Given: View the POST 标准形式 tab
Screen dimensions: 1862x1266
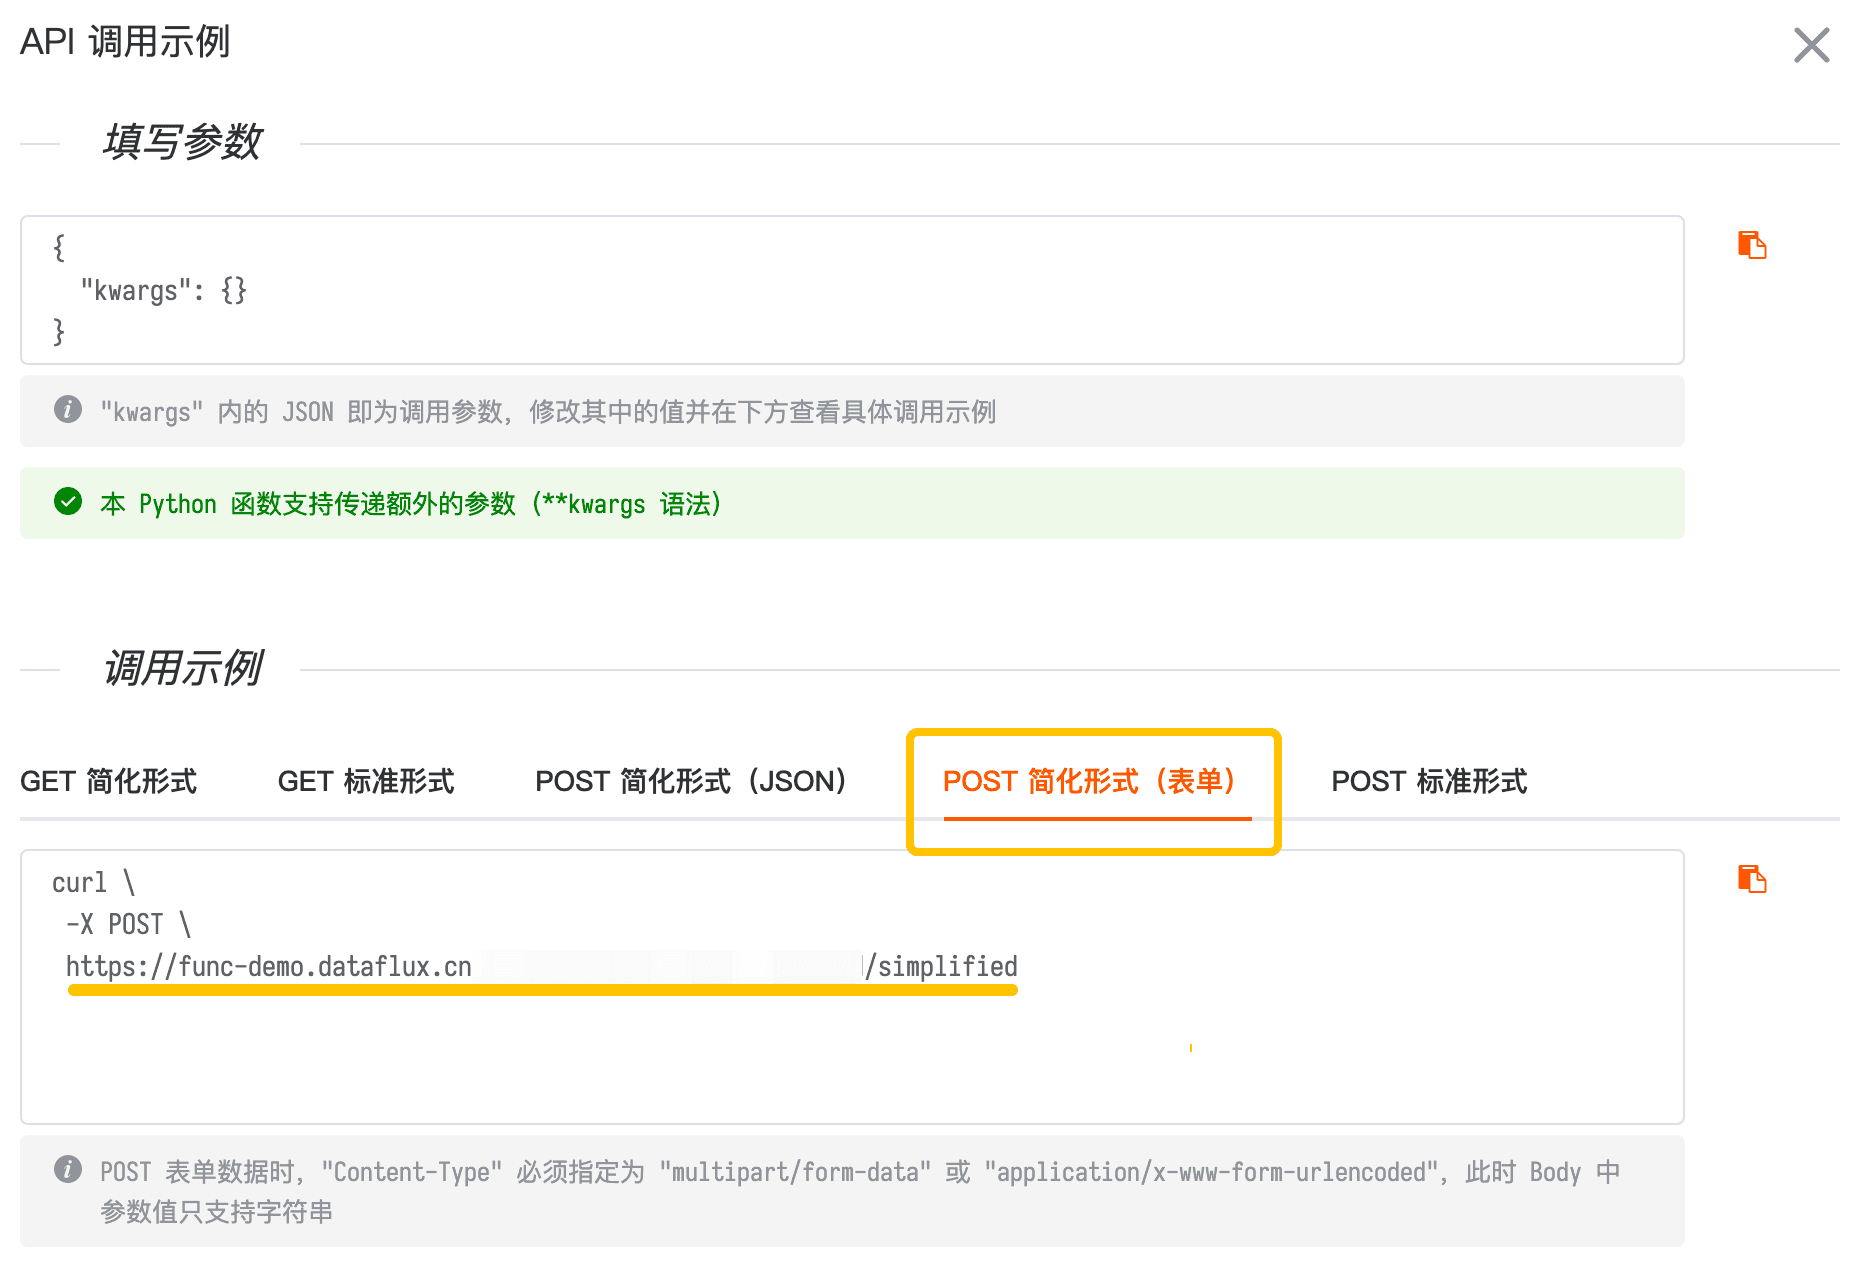Looking at the screenshot, I should (x=1429, y=781).
